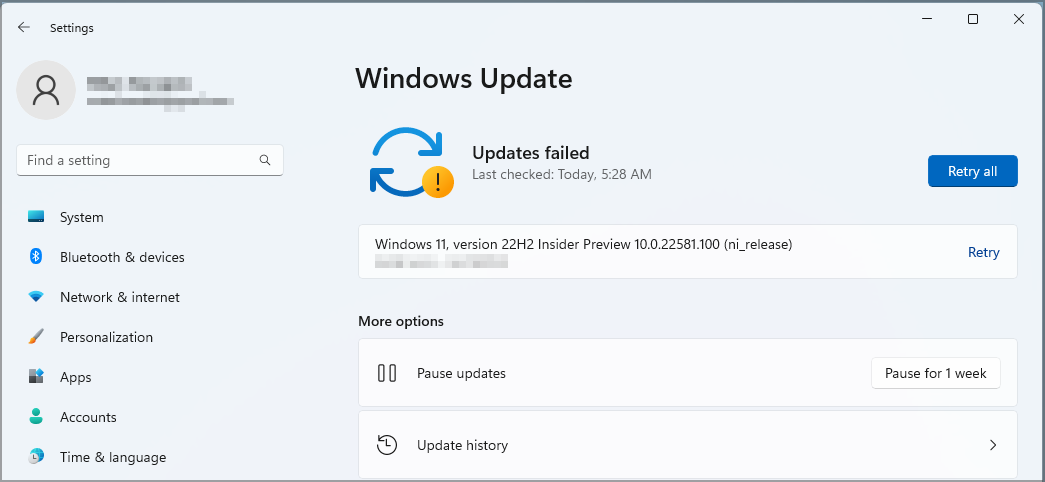Screen dimensions: 1045x482
Task: Click the search magnifier icon
Action: pyautogui.click(x=265, y=160)
